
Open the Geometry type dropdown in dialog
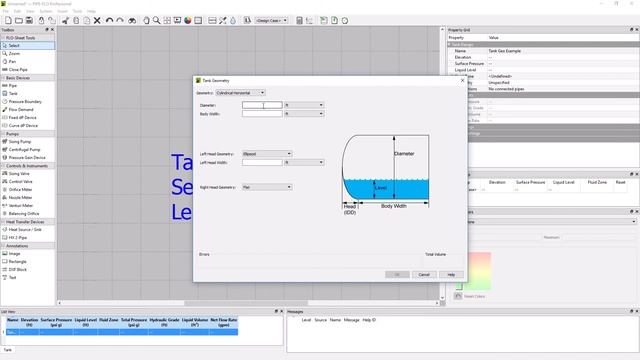coord(240,93)
